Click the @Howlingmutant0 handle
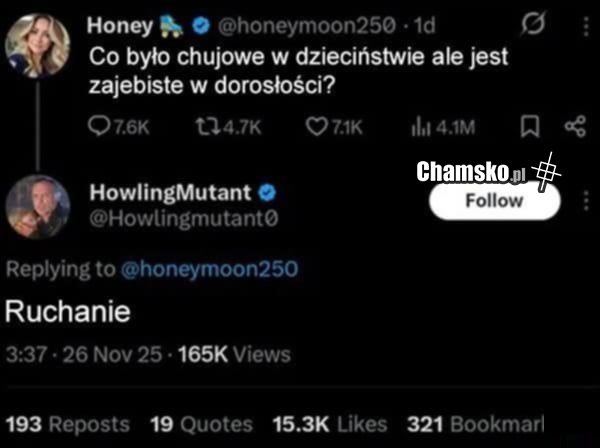This screenshot has width=600, height=448. pos(184,215)
